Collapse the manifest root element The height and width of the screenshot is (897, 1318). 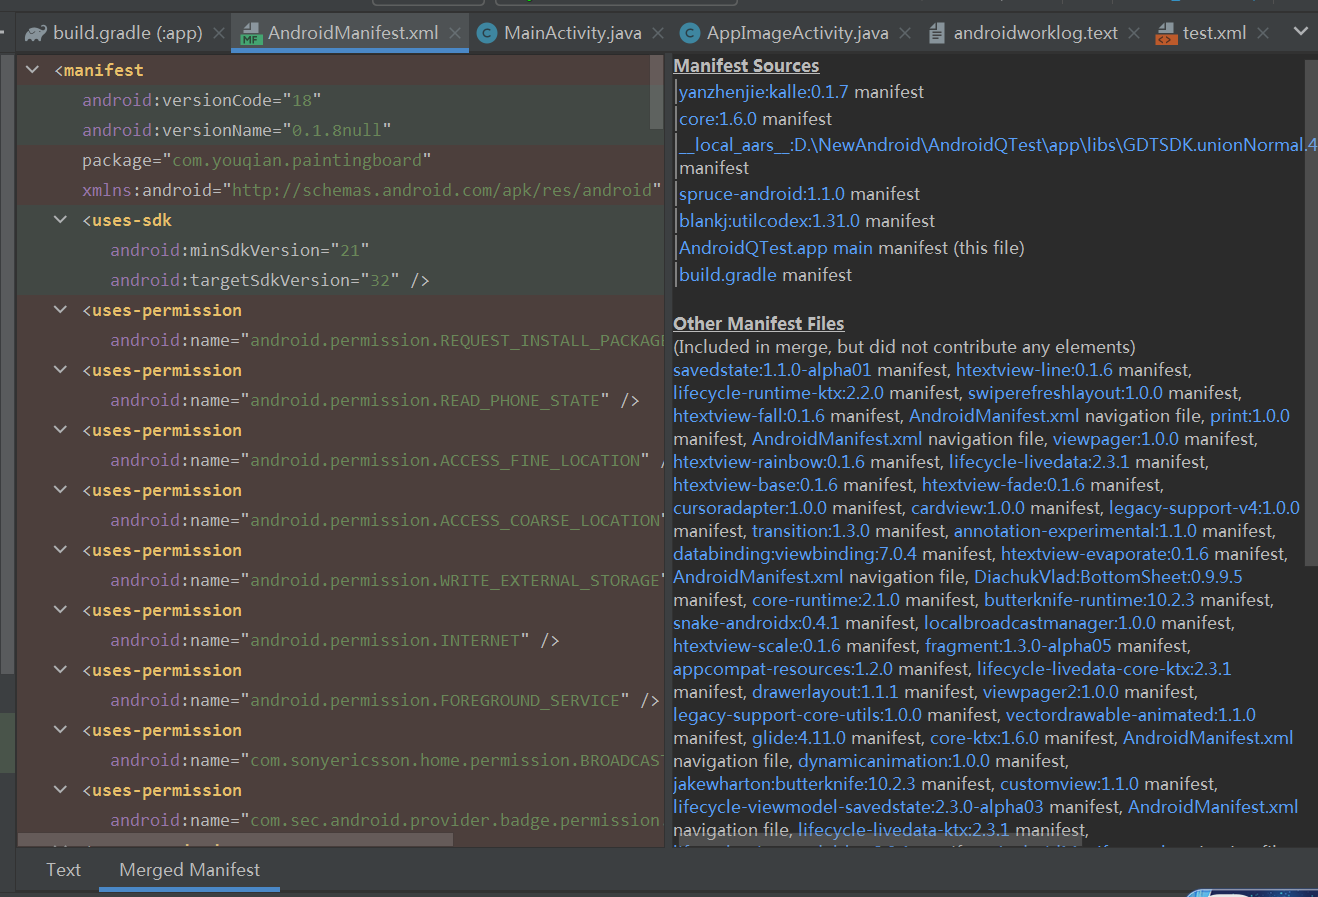pyautogui.click(x=32, y=69)
